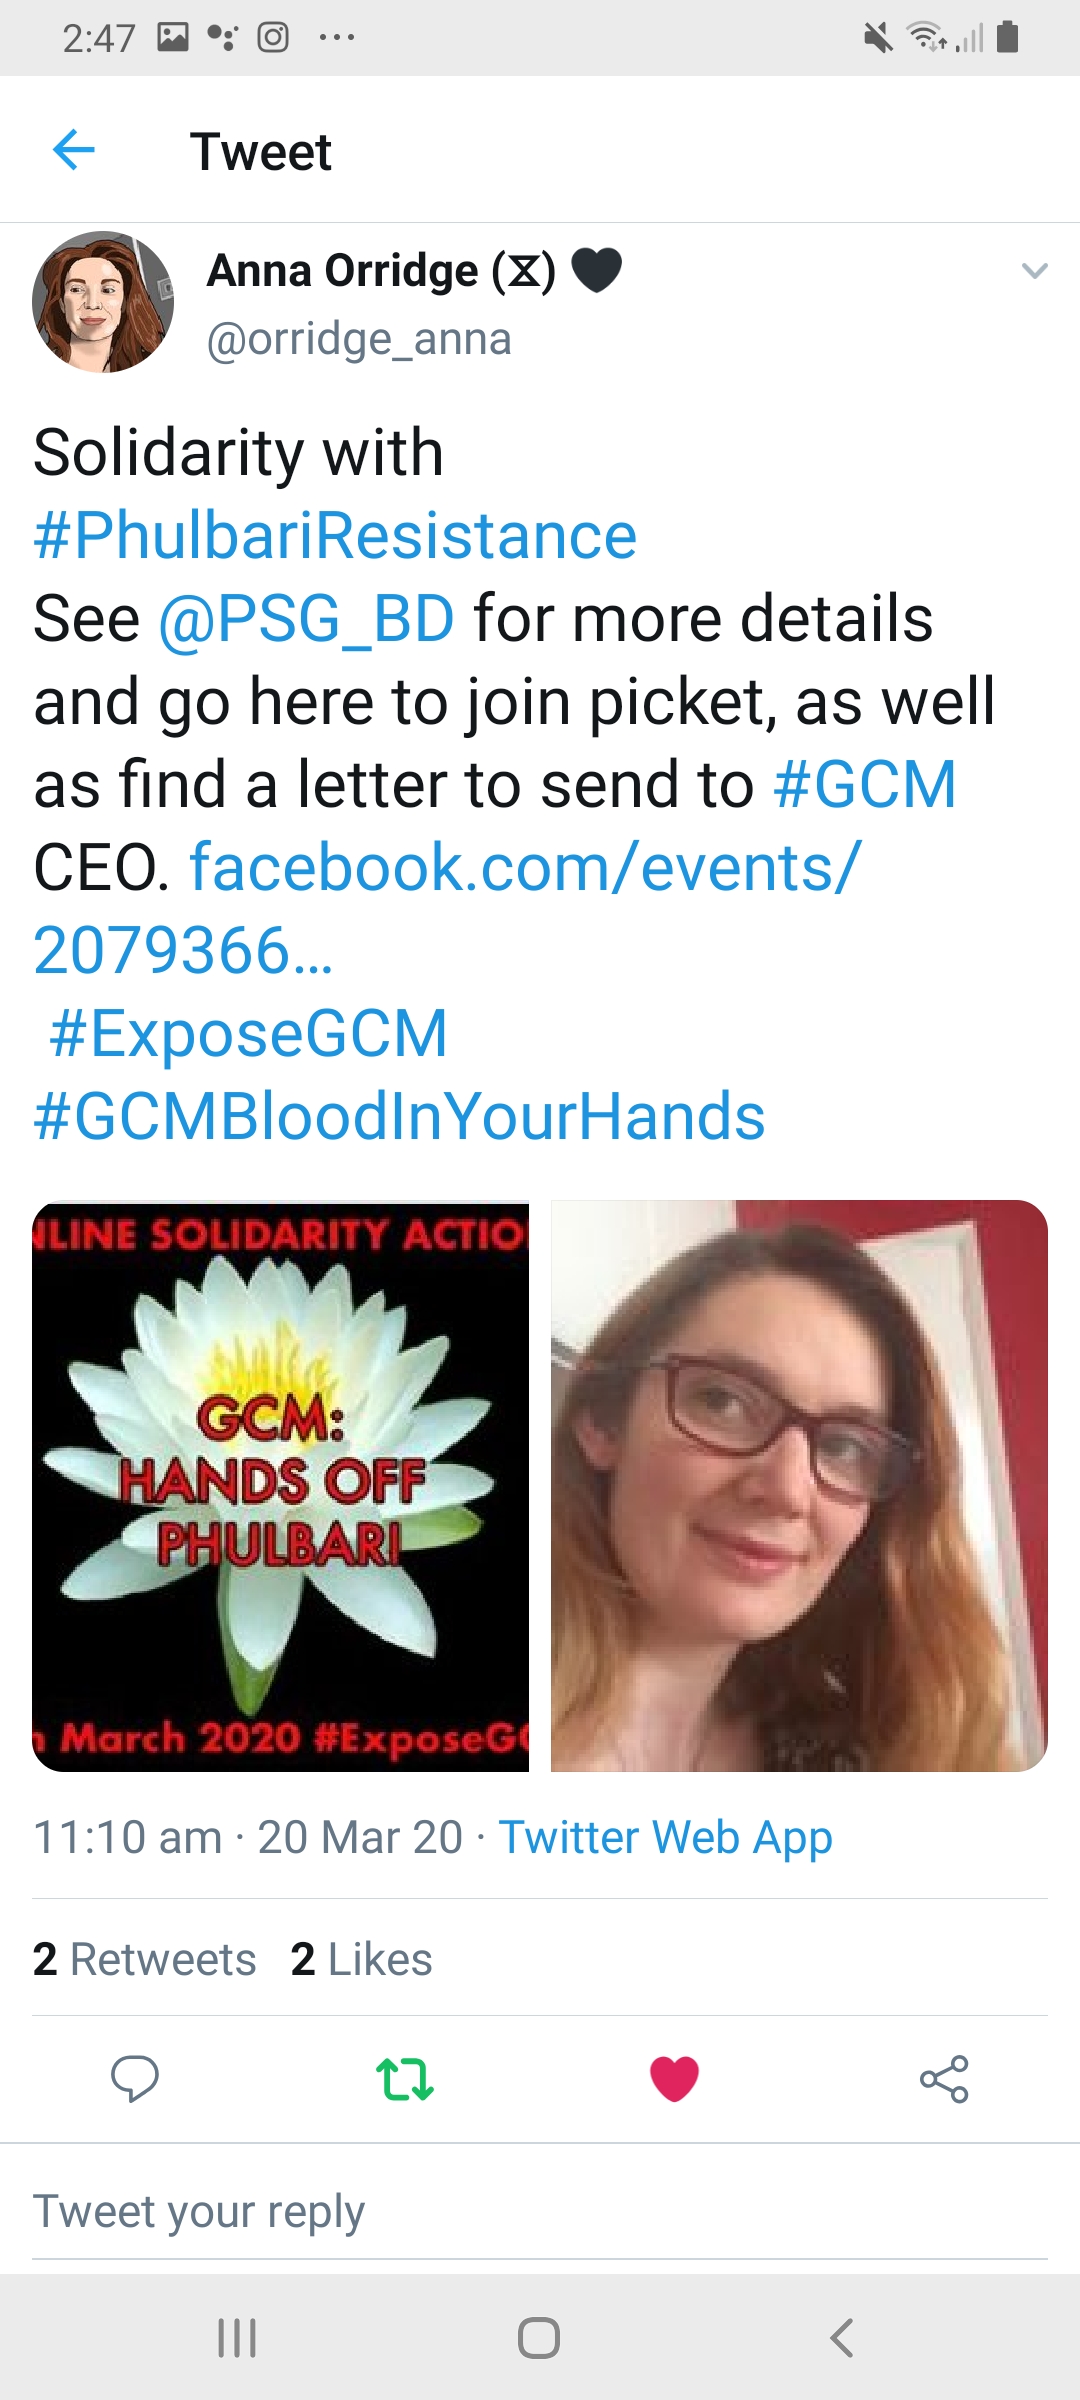View the Hands Off Phulbari image

point(281,1486)
